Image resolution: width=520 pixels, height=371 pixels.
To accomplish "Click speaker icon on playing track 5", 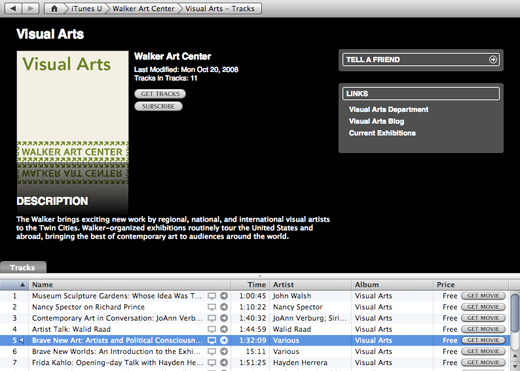I will pos(22,340).
